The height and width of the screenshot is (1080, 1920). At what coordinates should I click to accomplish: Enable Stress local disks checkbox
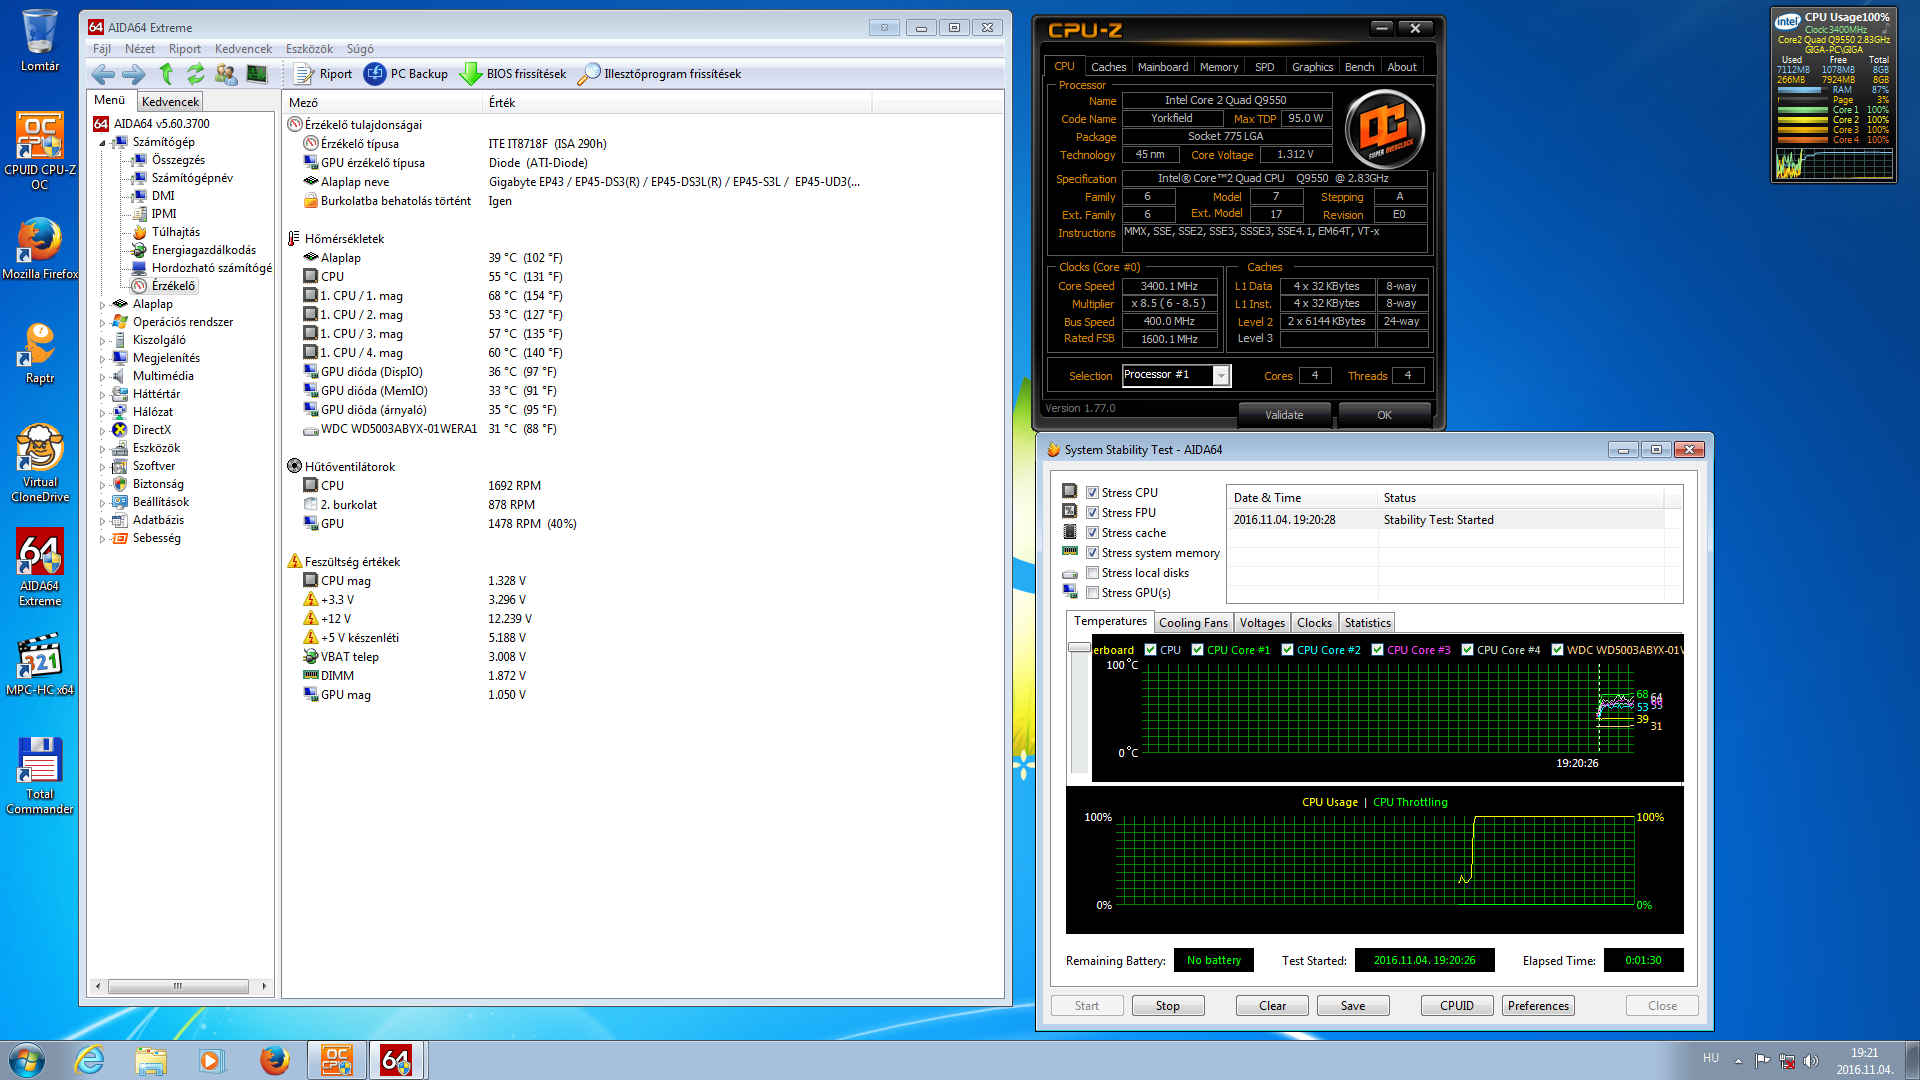click(1093, 573)
